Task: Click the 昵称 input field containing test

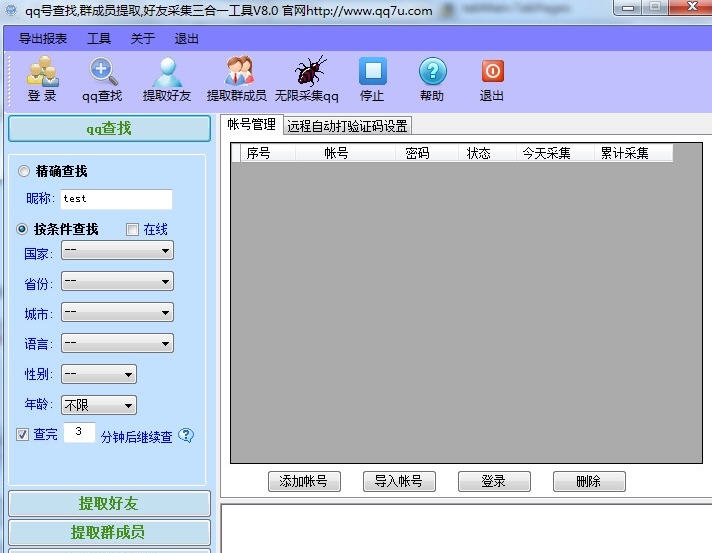Action: coord(116,199)
